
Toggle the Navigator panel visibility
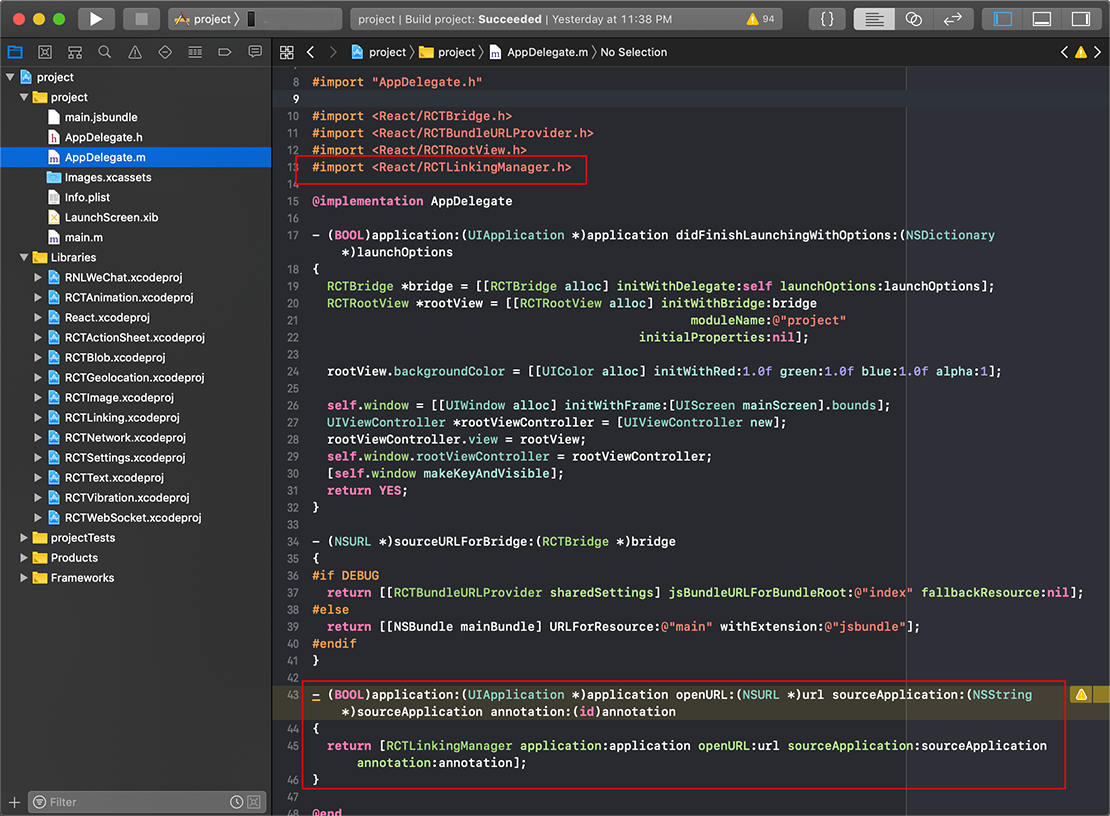coord(1004,19)
